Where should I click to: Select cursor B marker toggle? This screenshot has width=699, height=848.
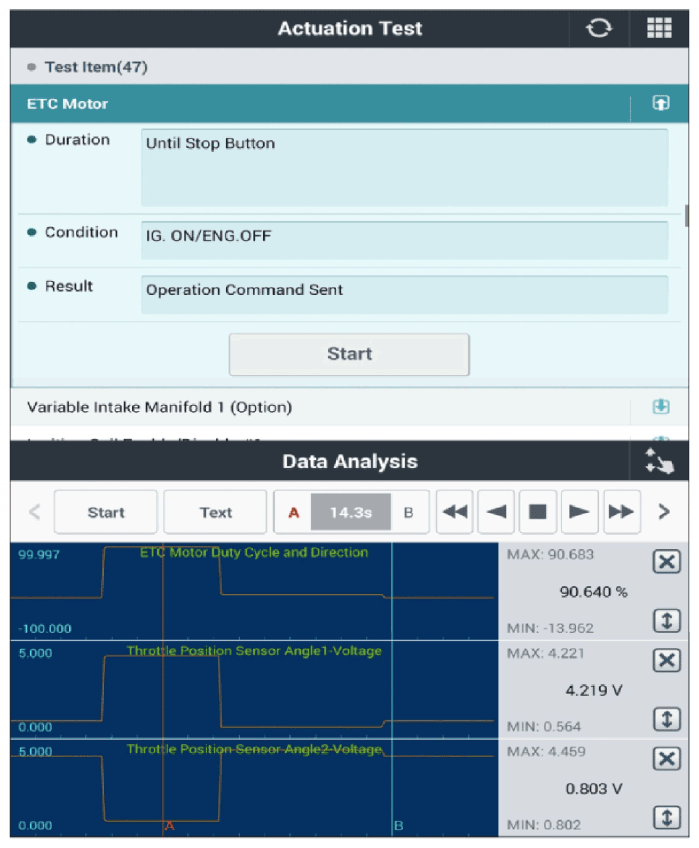click(x=408, y=512)
